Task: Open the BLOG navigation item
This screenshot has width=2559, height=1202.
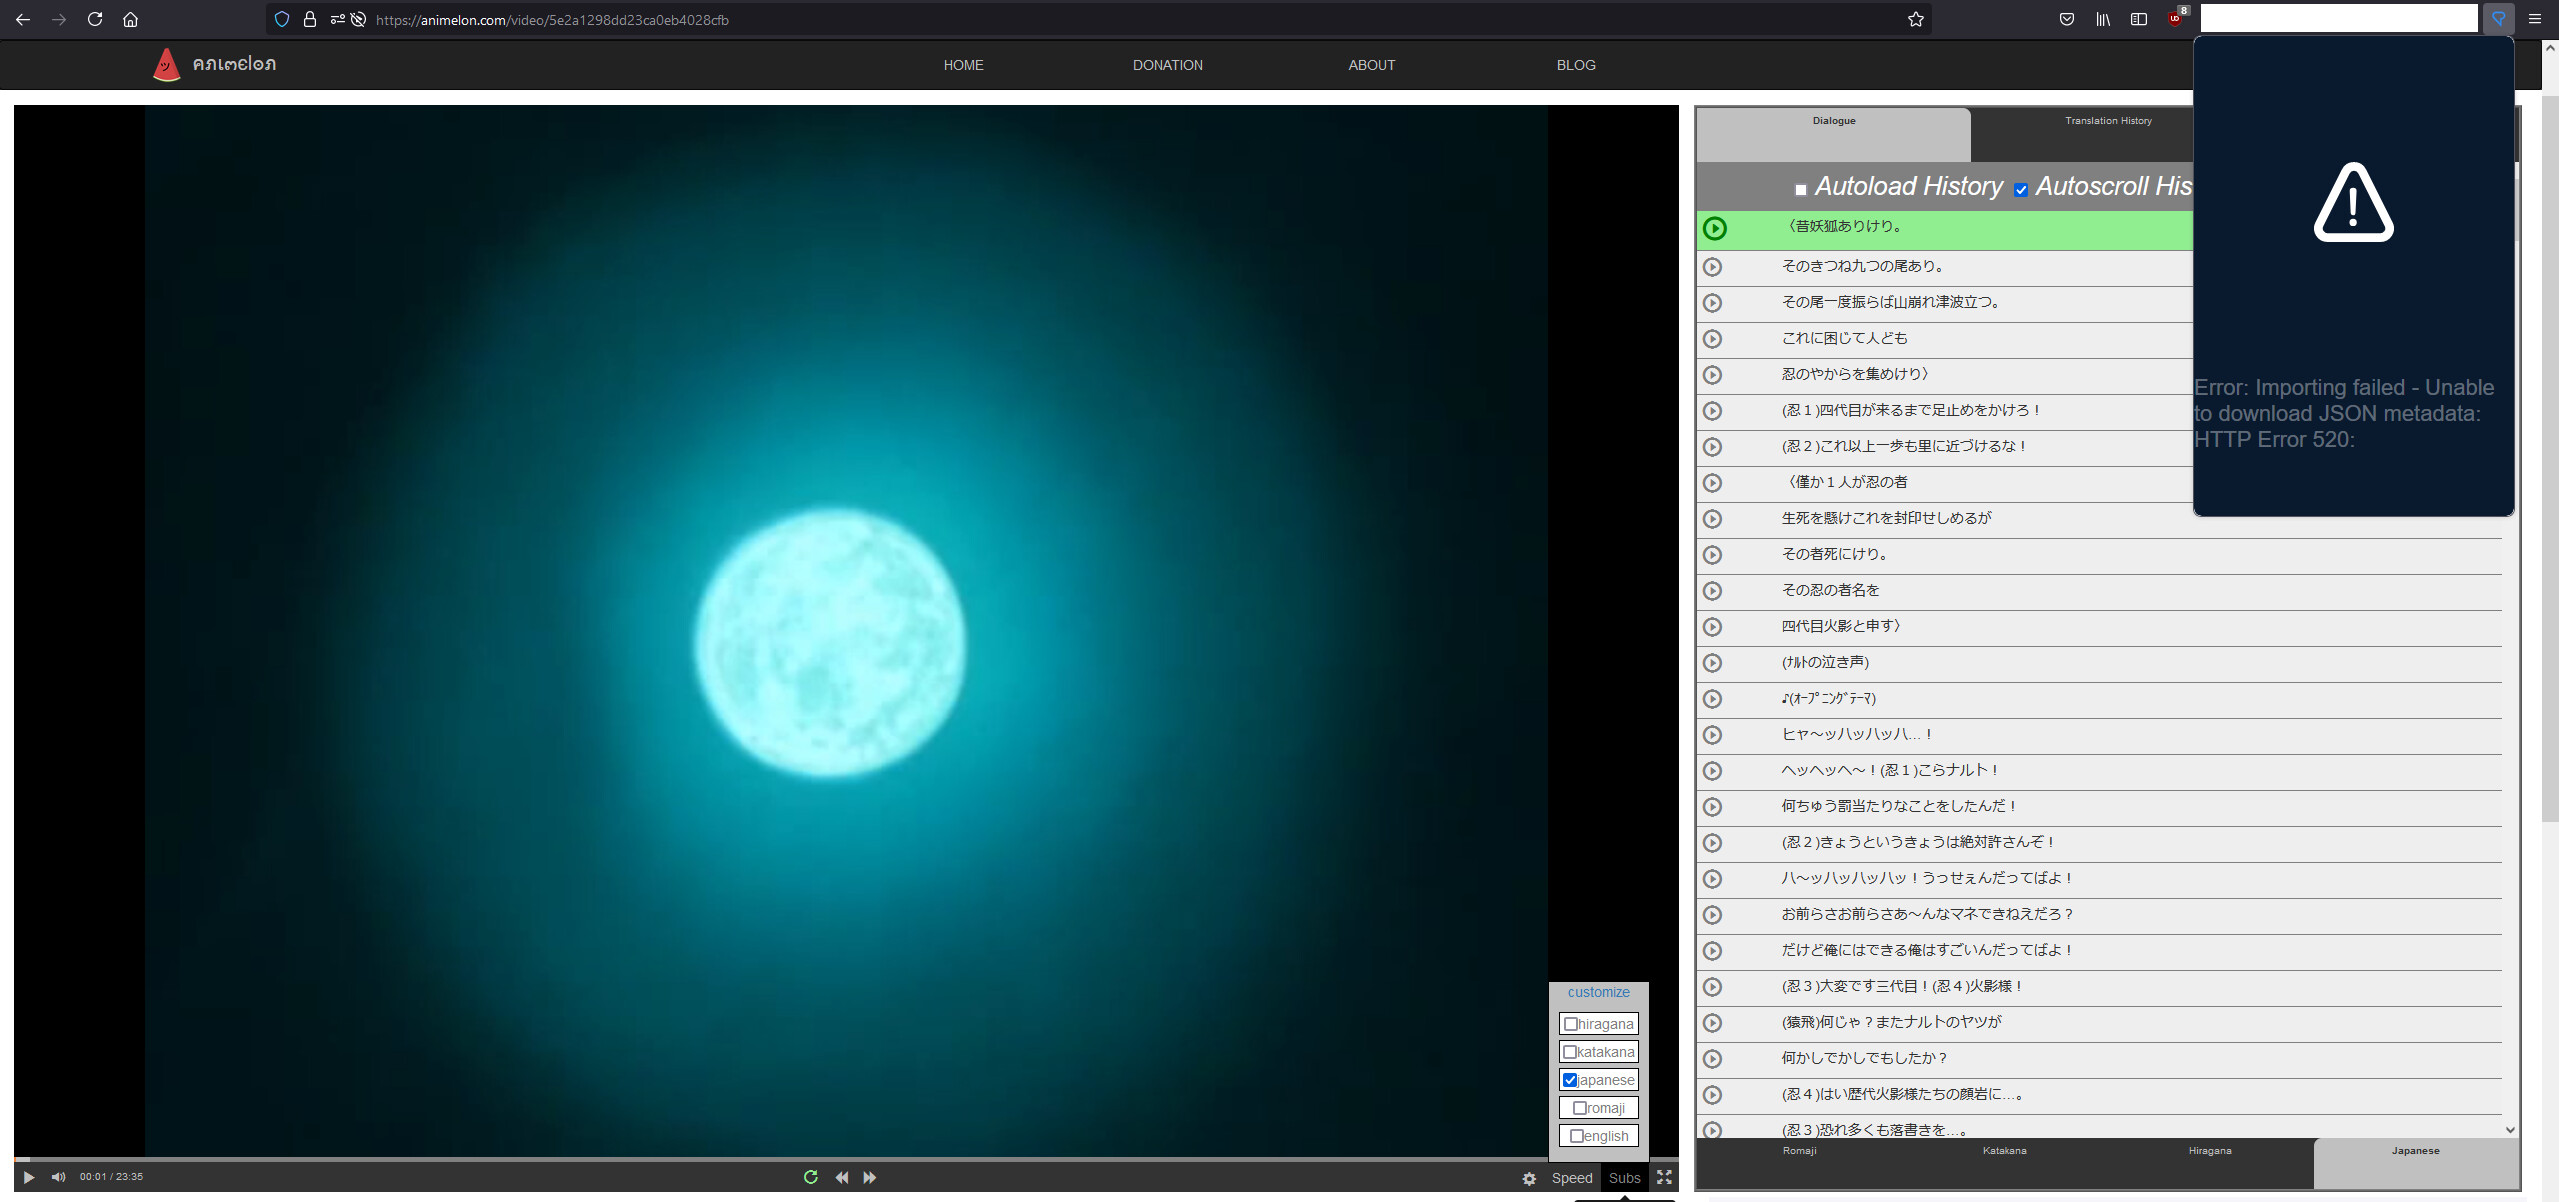Action: pos(1576,65)
